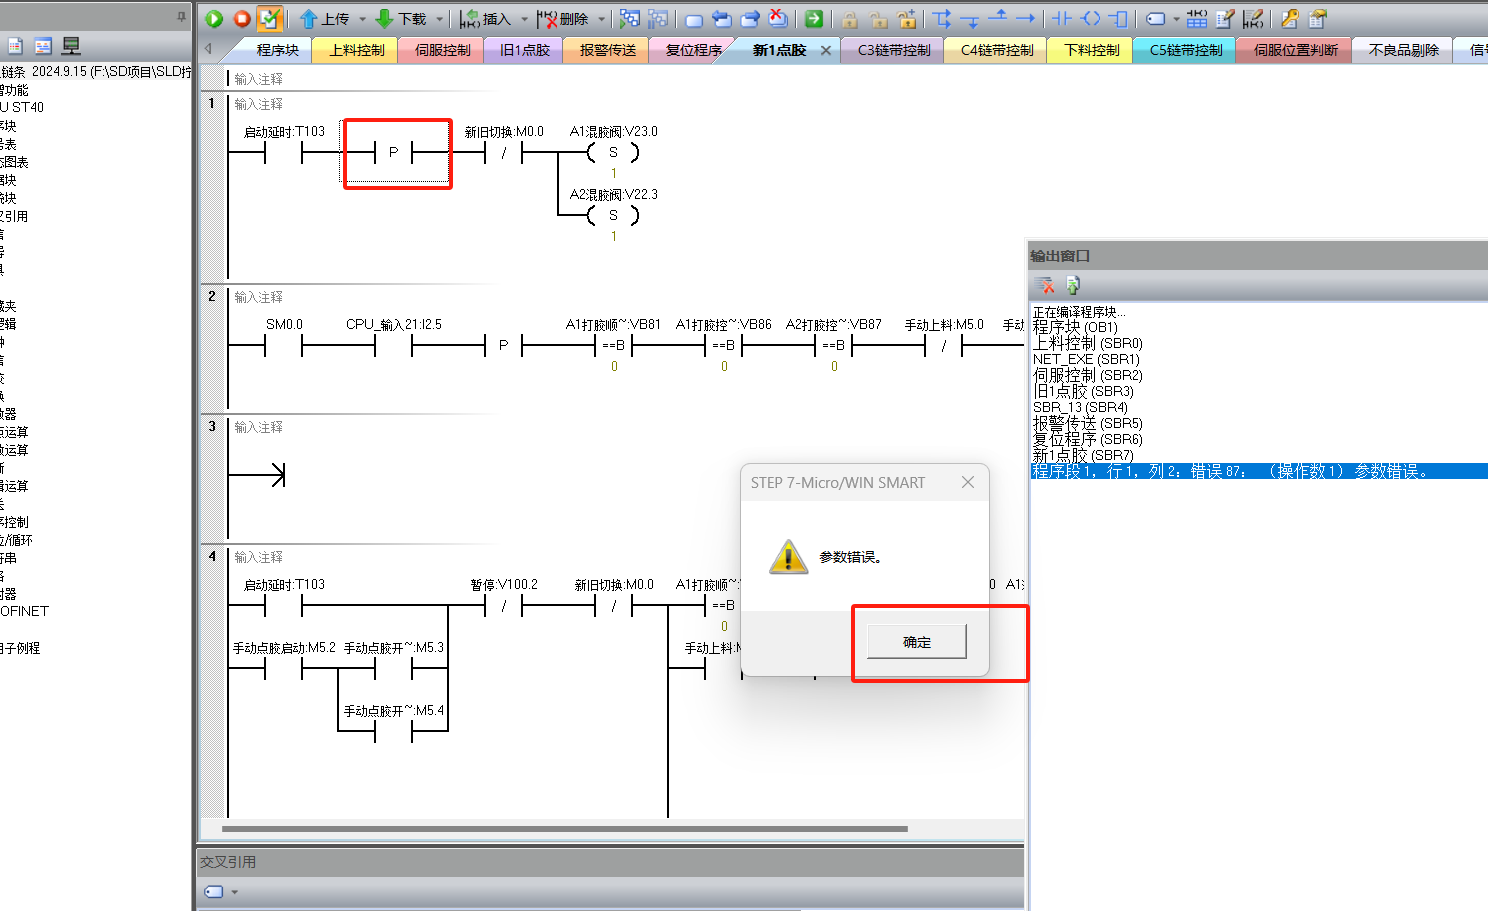This screenshot has height=911, width=1488.
Task: Click the pause status monitoring icon
Action: (658, 19)
